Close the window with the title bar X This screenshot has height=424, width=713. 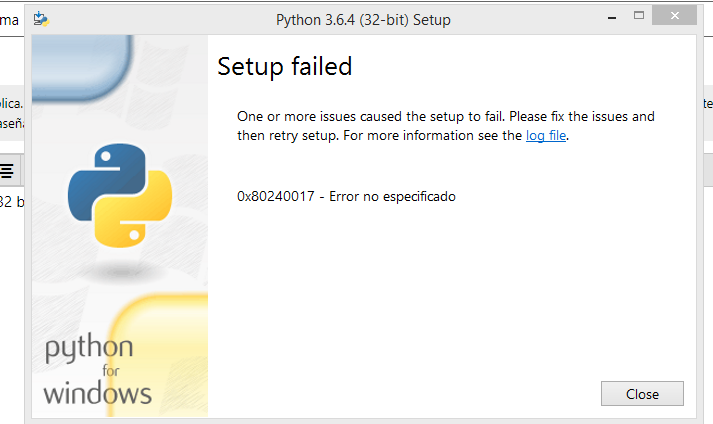[x=674, y=15]
